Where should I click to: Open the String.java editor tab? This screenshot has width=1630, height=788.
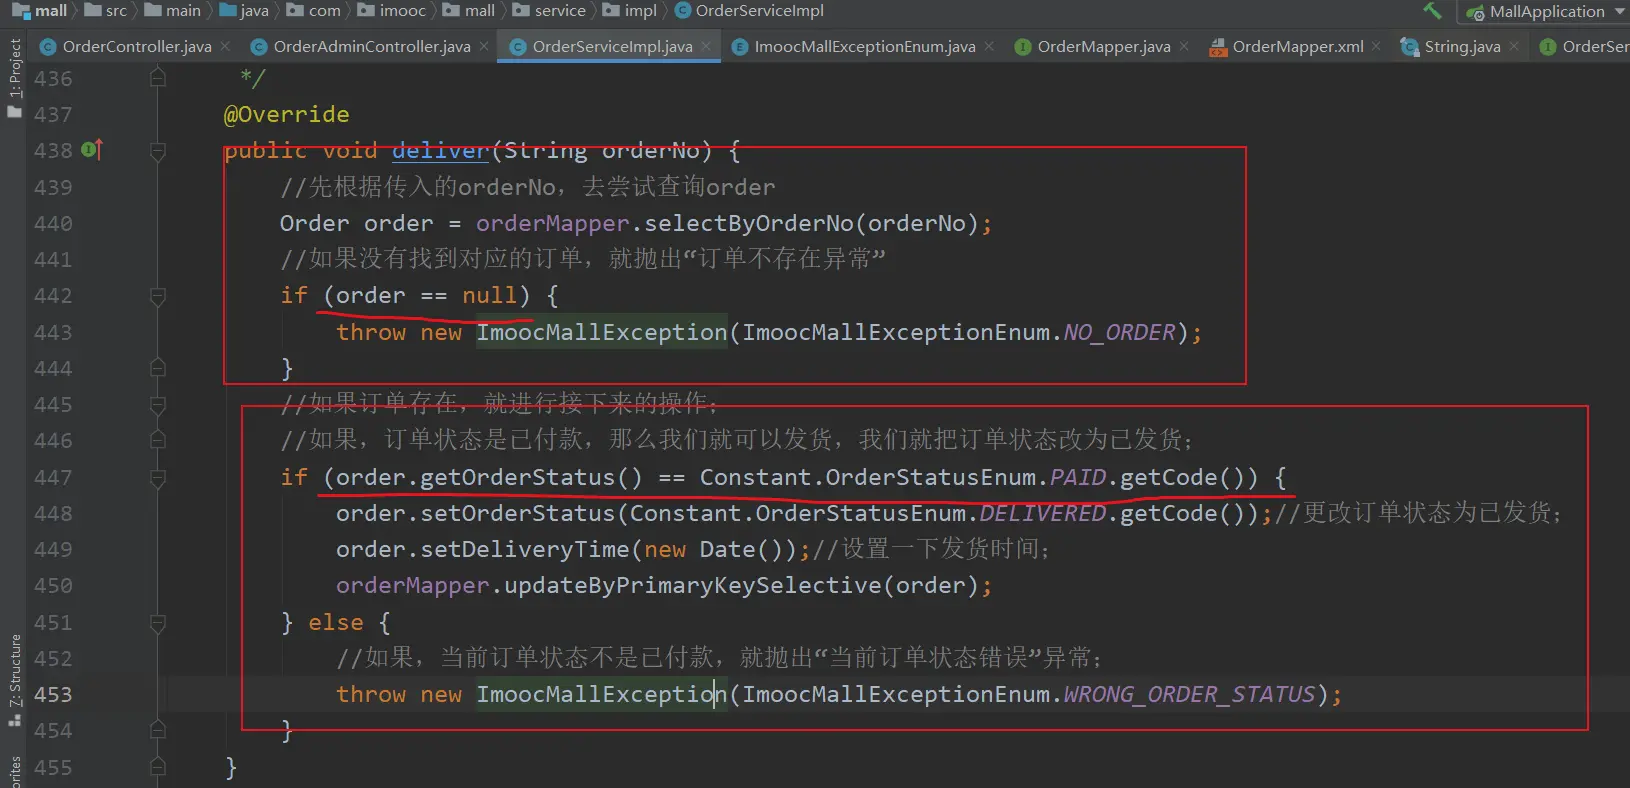1461,46
